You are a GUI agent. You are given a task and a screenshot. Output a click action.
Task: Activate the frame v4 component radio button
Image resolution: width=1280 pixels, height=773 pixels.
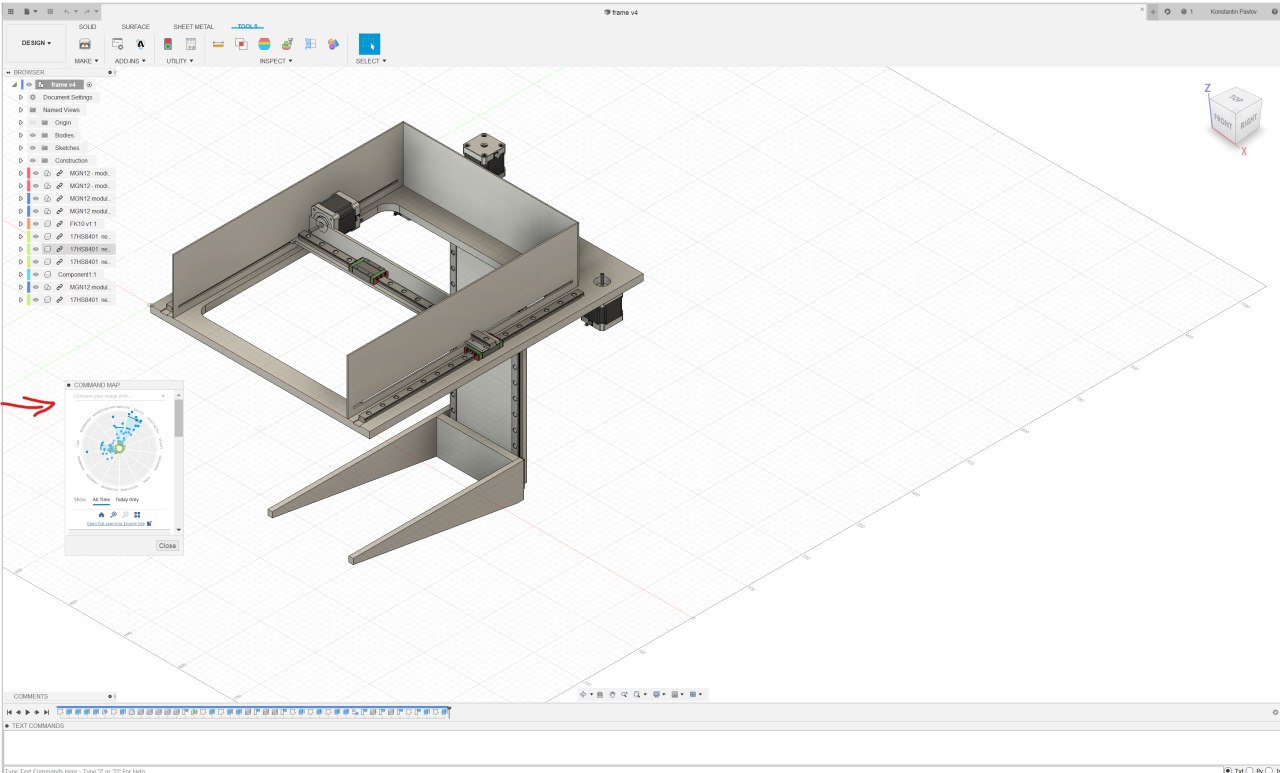89,85
